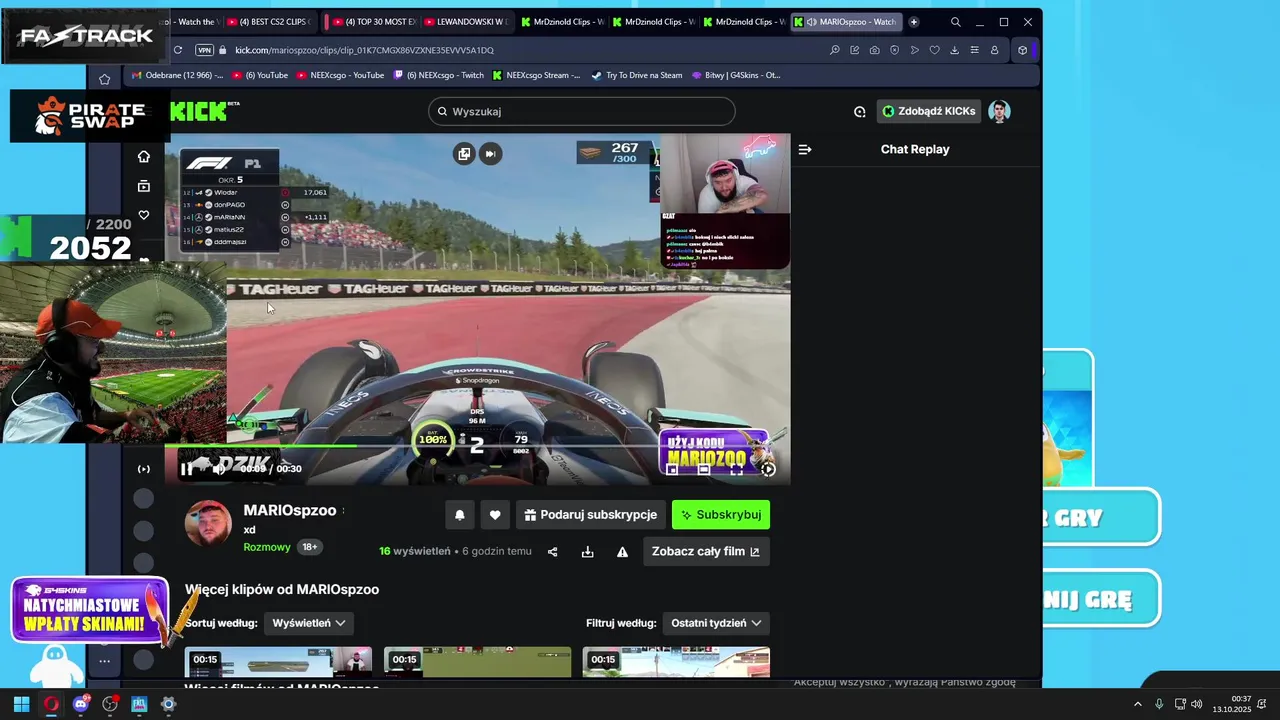This screenshot has height=720, width=1280.
Task: Pause the clip playback
Action: click(x=186, y=469)
